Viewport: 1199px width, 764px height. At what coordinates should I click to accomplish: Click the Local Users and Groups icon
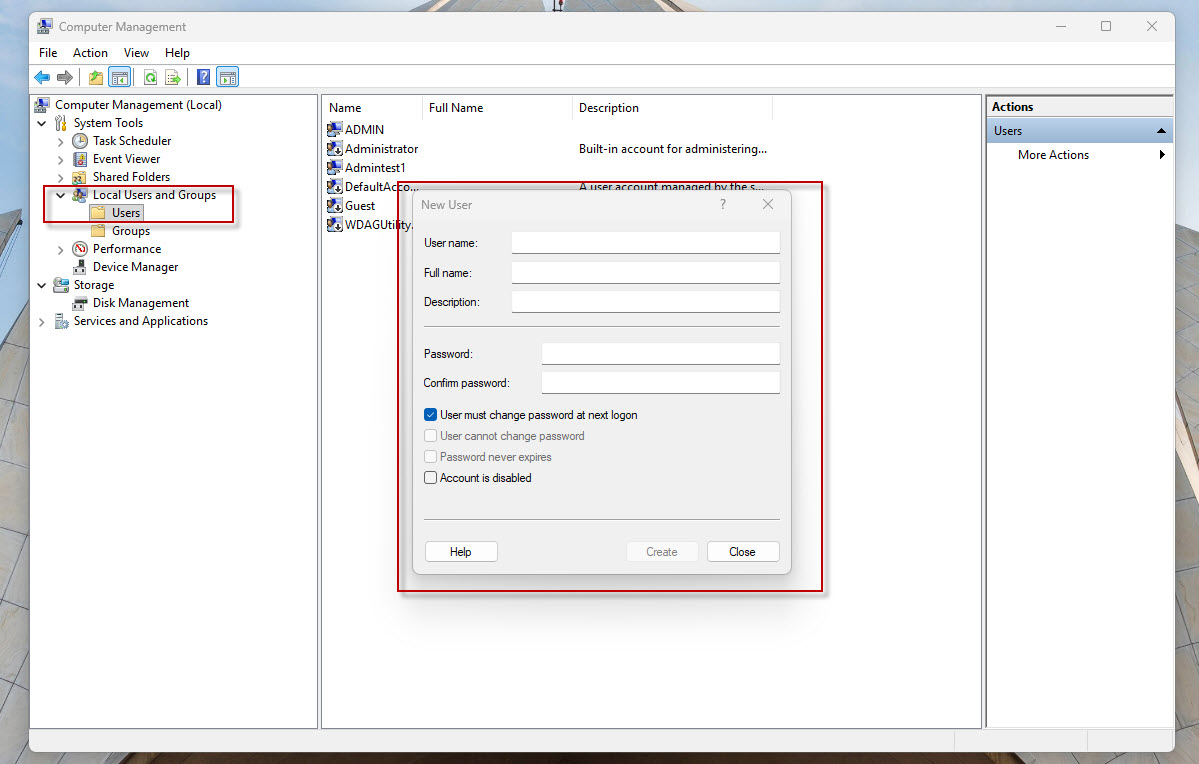(x=80, y=195)
